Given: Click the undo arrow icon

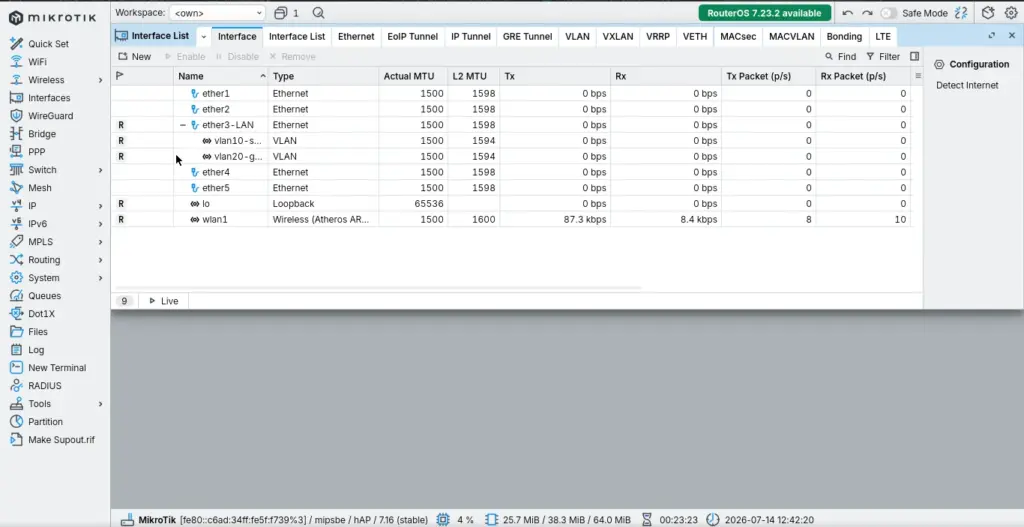Looking at the screenshot, I should [848, 13].
